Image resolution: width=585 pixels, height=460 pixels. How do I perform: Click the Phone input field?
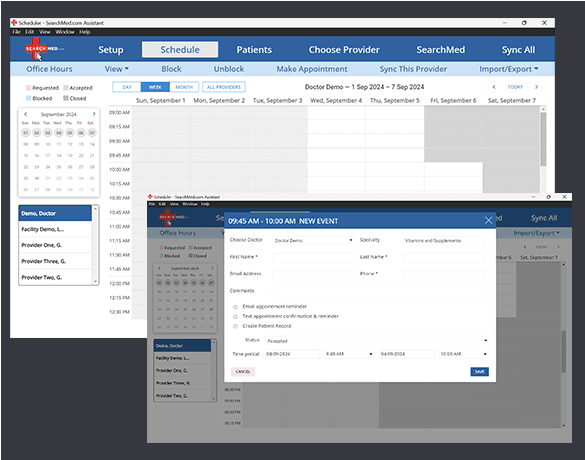pos(444,274)
